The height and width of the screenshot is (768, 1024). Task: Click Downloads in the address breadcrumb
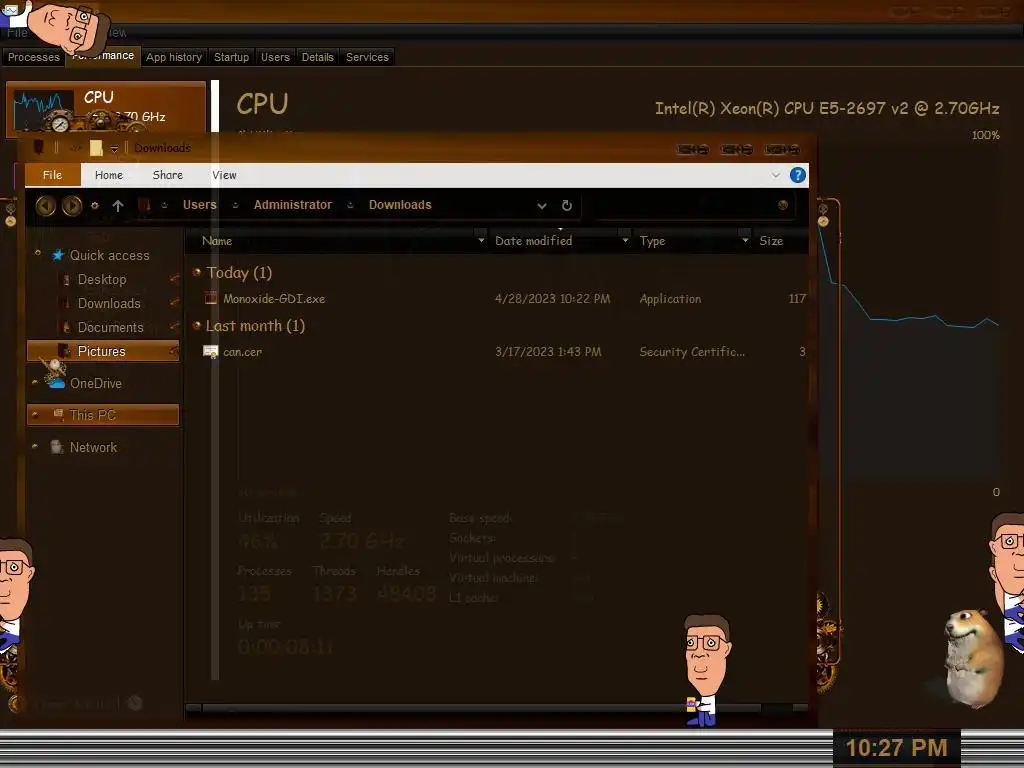[400, 205]
